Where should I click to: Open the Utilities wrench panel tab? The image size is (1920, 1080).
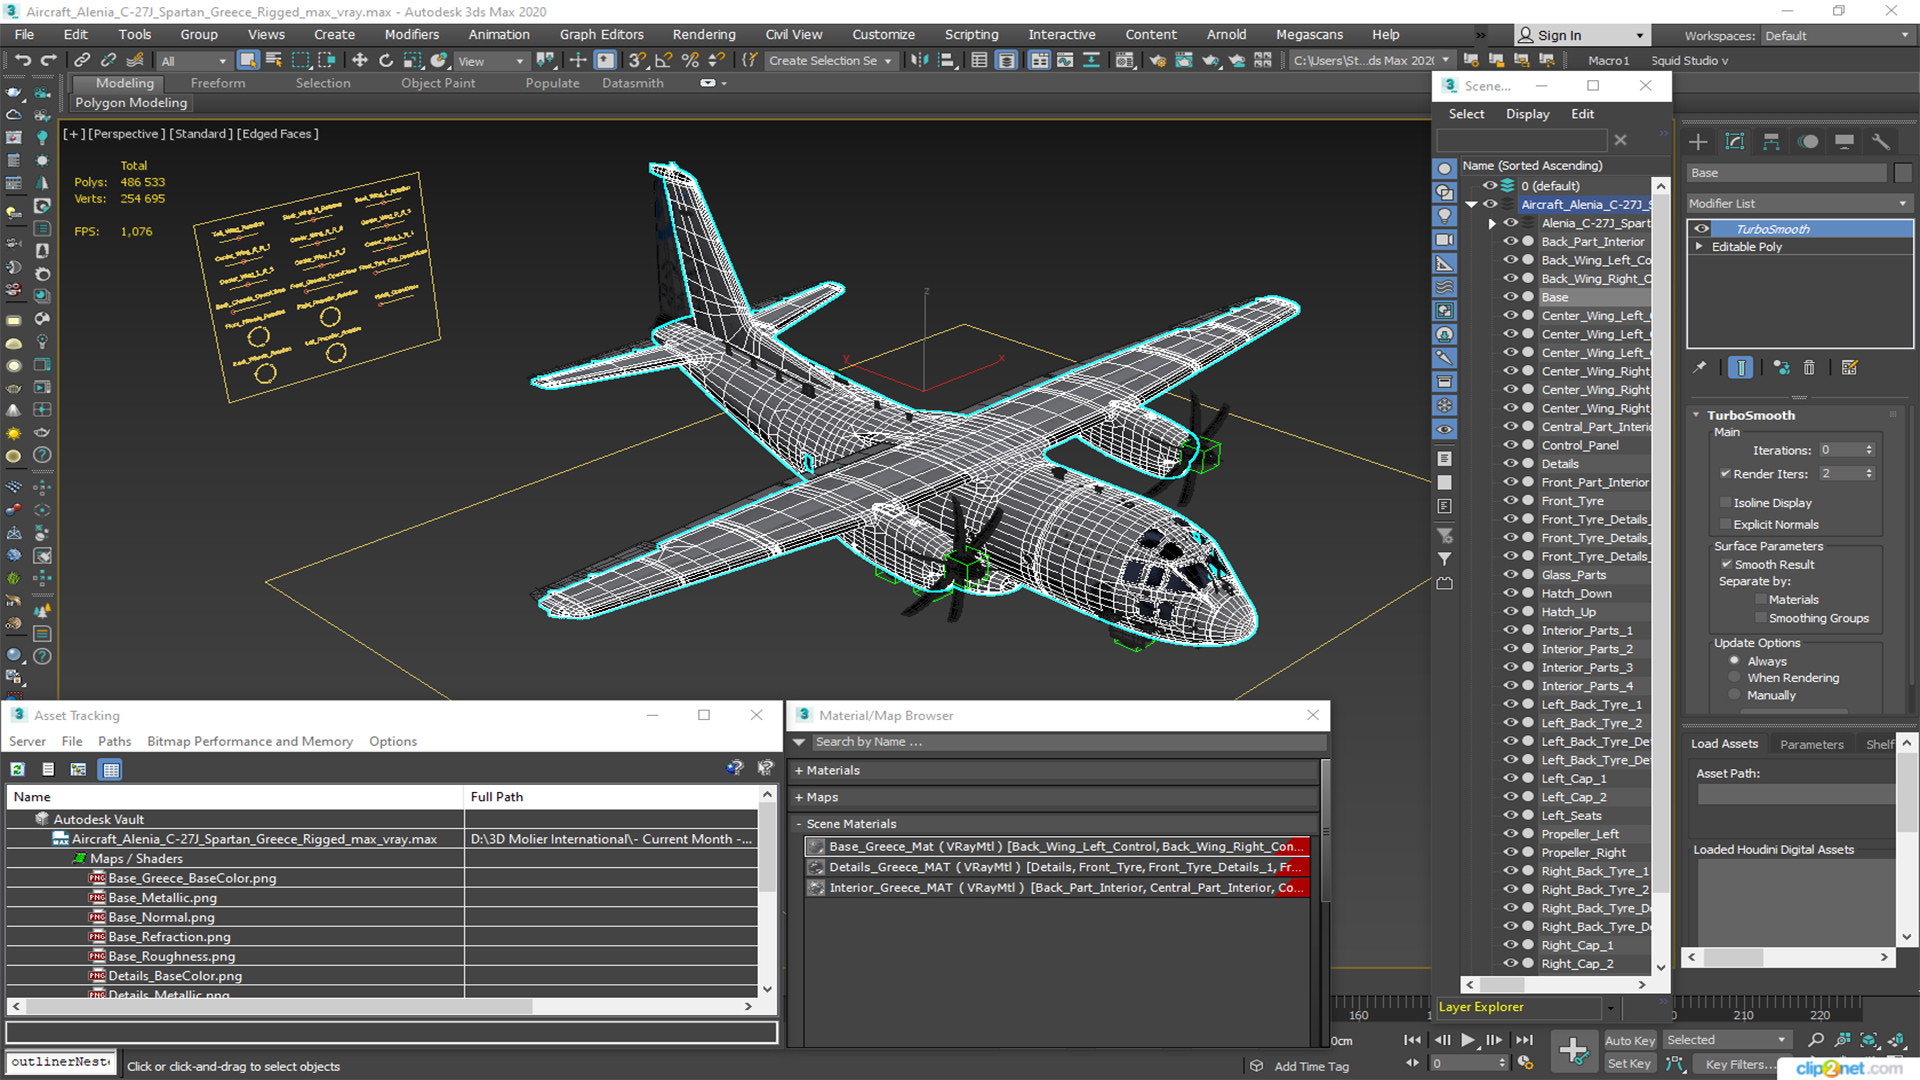[x=1881, y=142]
